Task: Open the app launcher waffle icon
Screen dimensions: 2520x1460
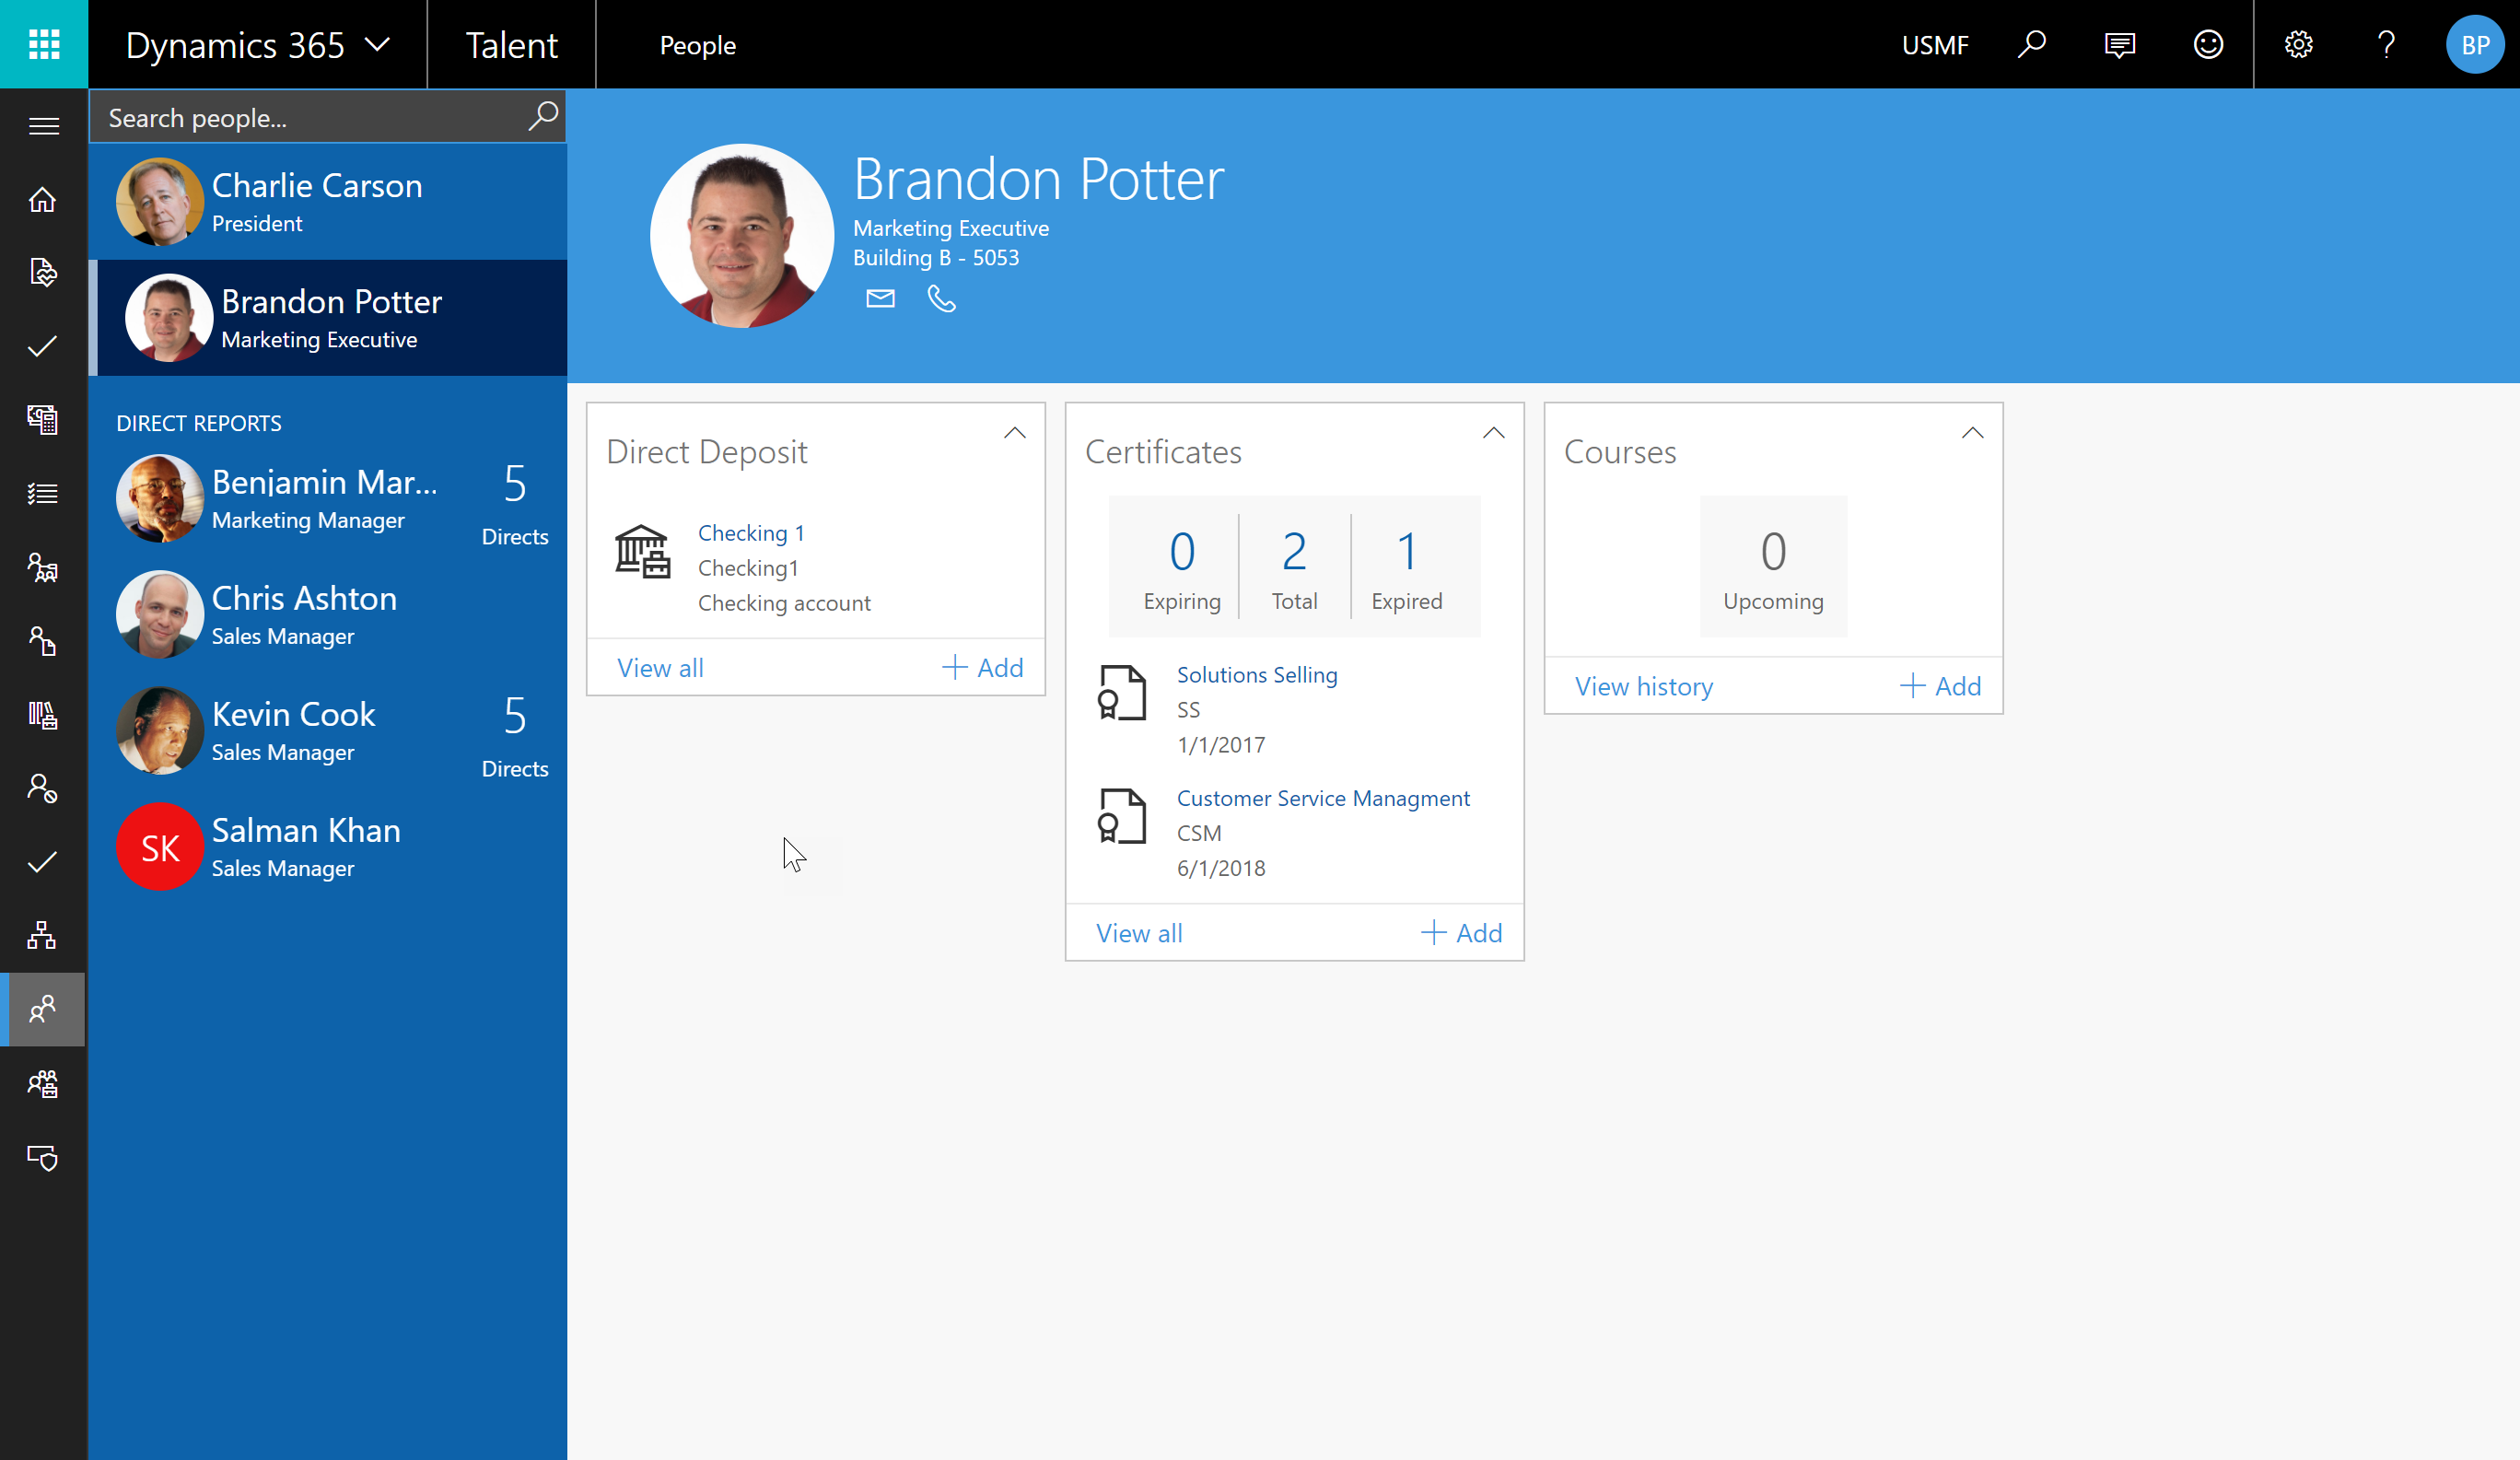Action: [44, 44]
